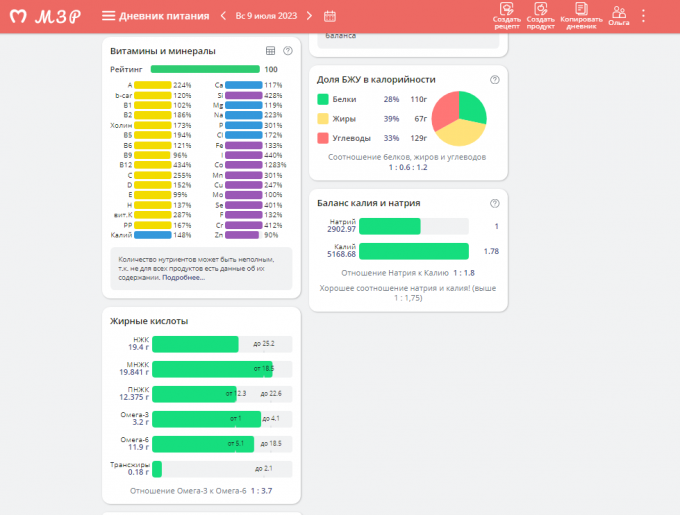The height and width of the screenshot is (515, 680).
Task: Go to the previous day with left arrow
Action: pos(223,16)
